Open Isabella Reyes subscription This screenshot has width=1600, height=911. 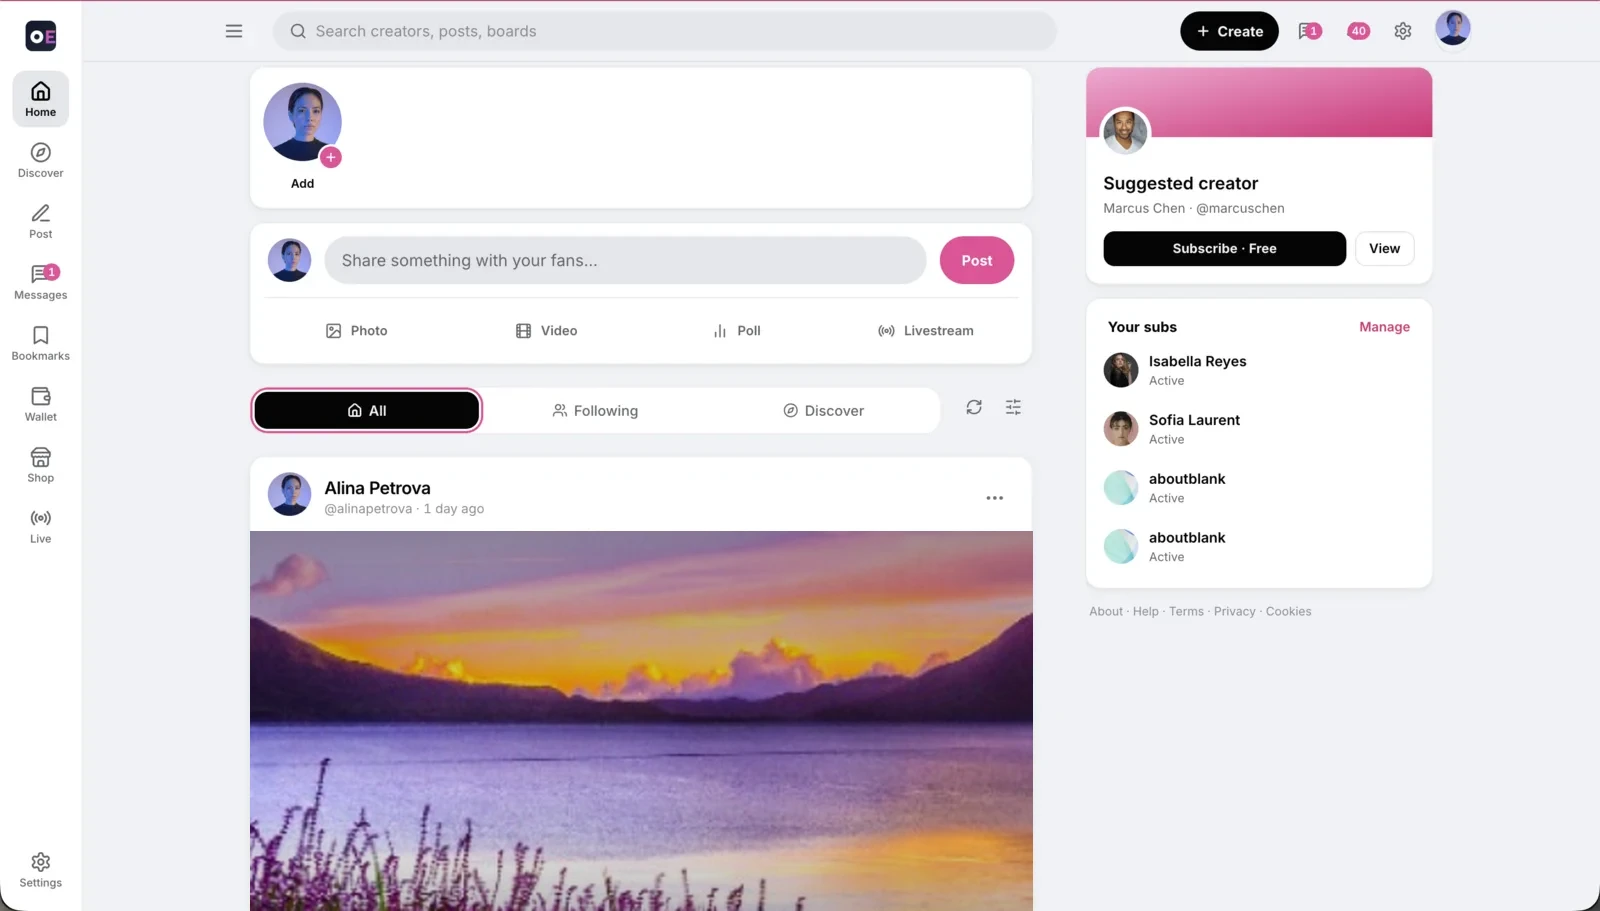click(x=1259, y=370)
